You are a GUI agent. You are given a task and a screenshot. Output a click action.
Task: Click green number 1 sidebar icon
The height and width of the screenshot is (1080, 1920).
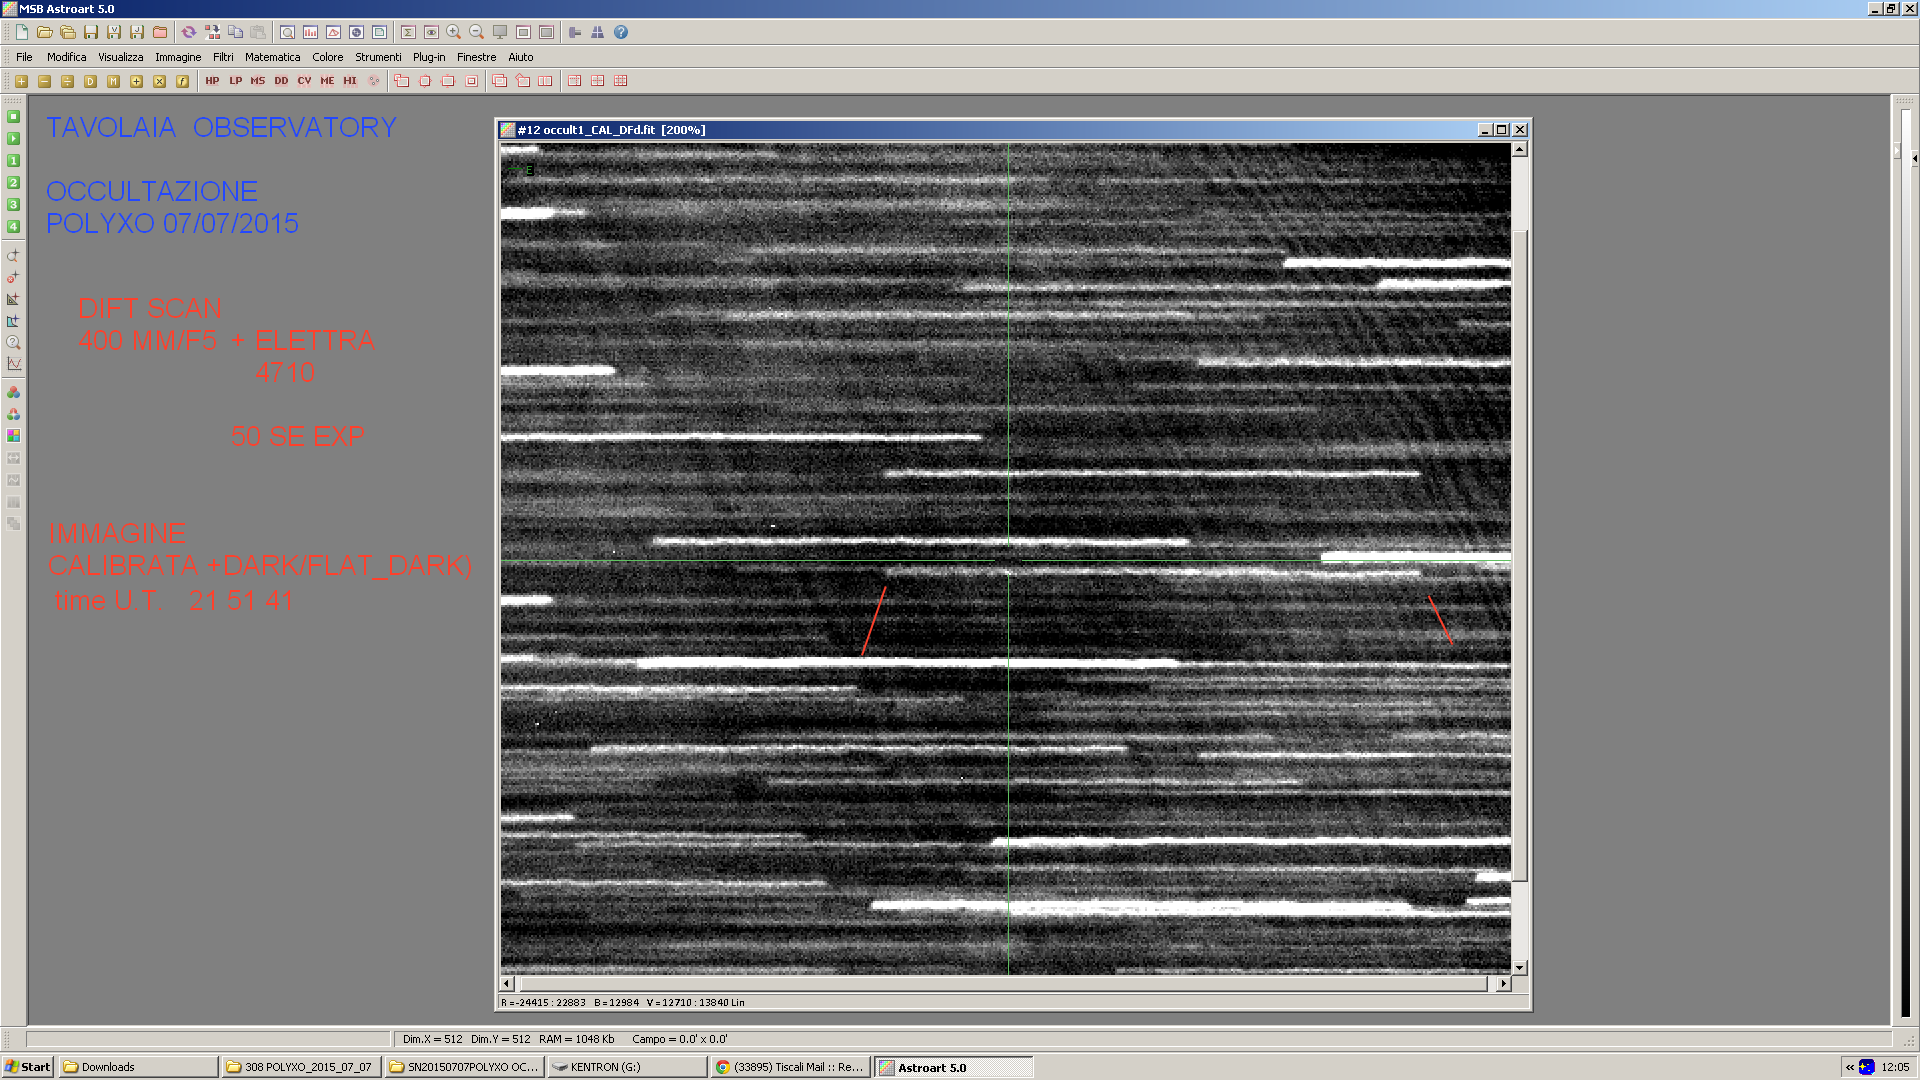pos(13,160)
